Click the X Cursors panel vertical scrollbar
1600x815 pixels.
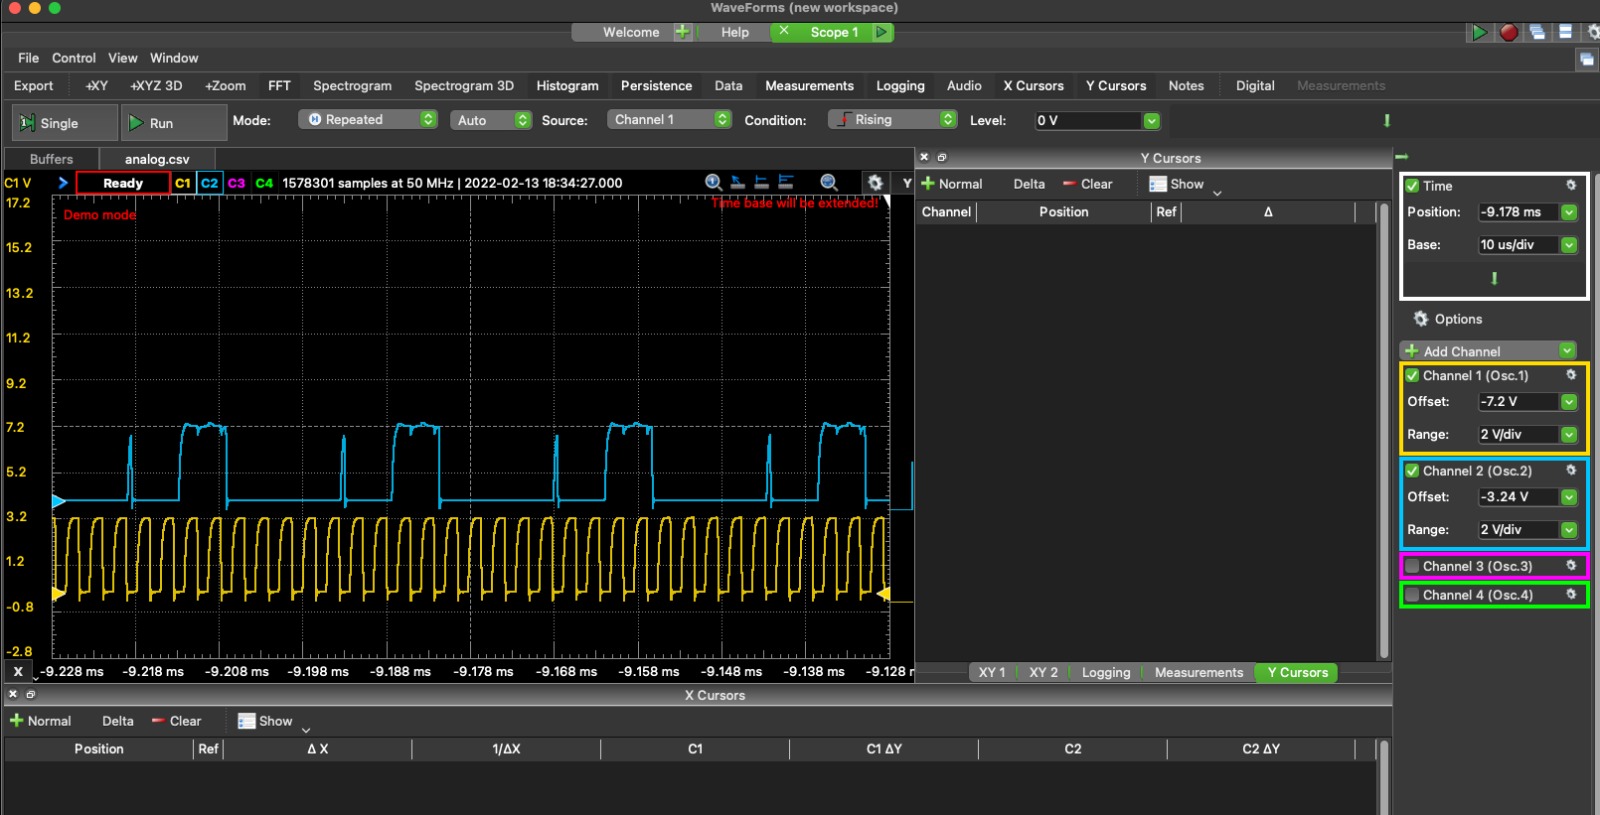click(1384, 777)
